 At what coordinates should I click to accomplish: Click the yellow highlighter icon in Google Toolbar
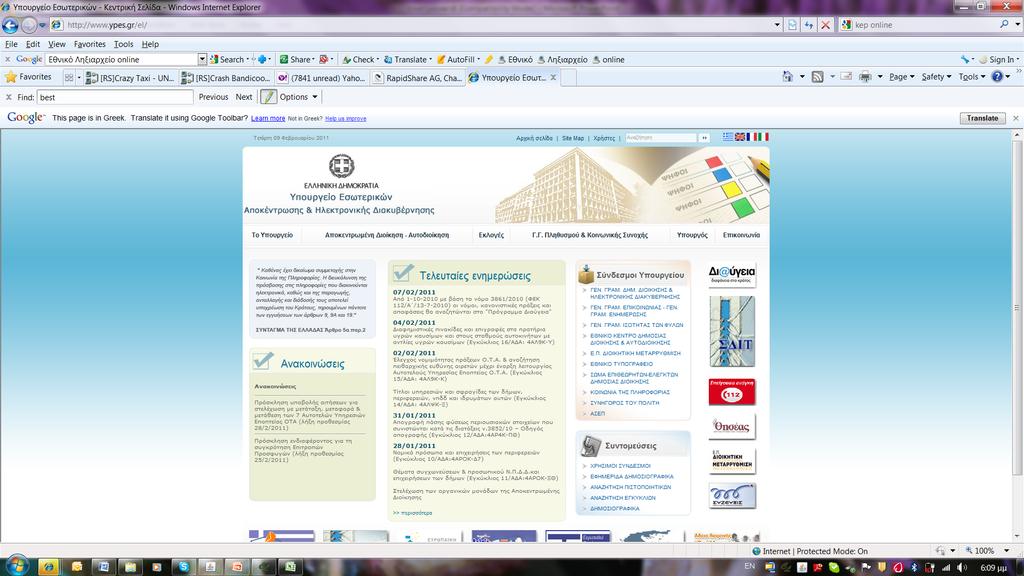tap(488, 59)
